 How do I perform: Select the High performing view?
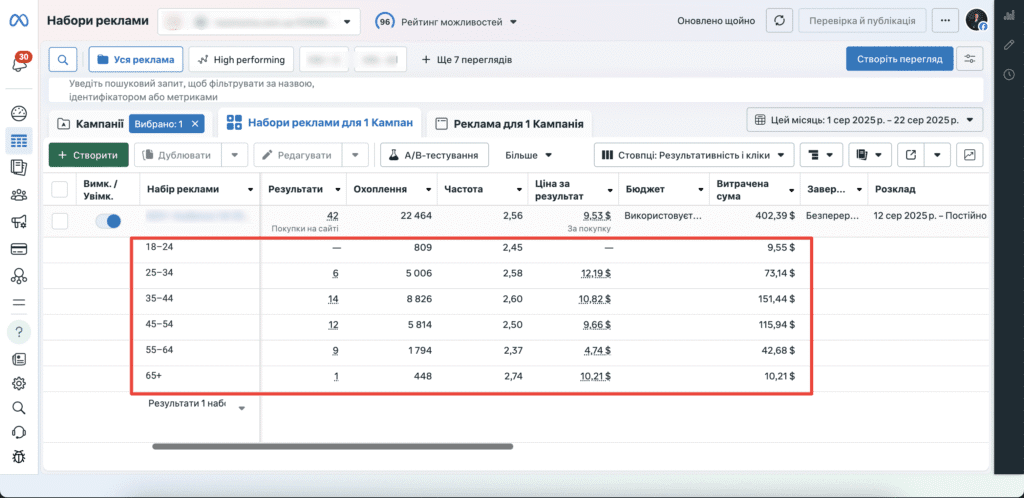pos(241,59)
